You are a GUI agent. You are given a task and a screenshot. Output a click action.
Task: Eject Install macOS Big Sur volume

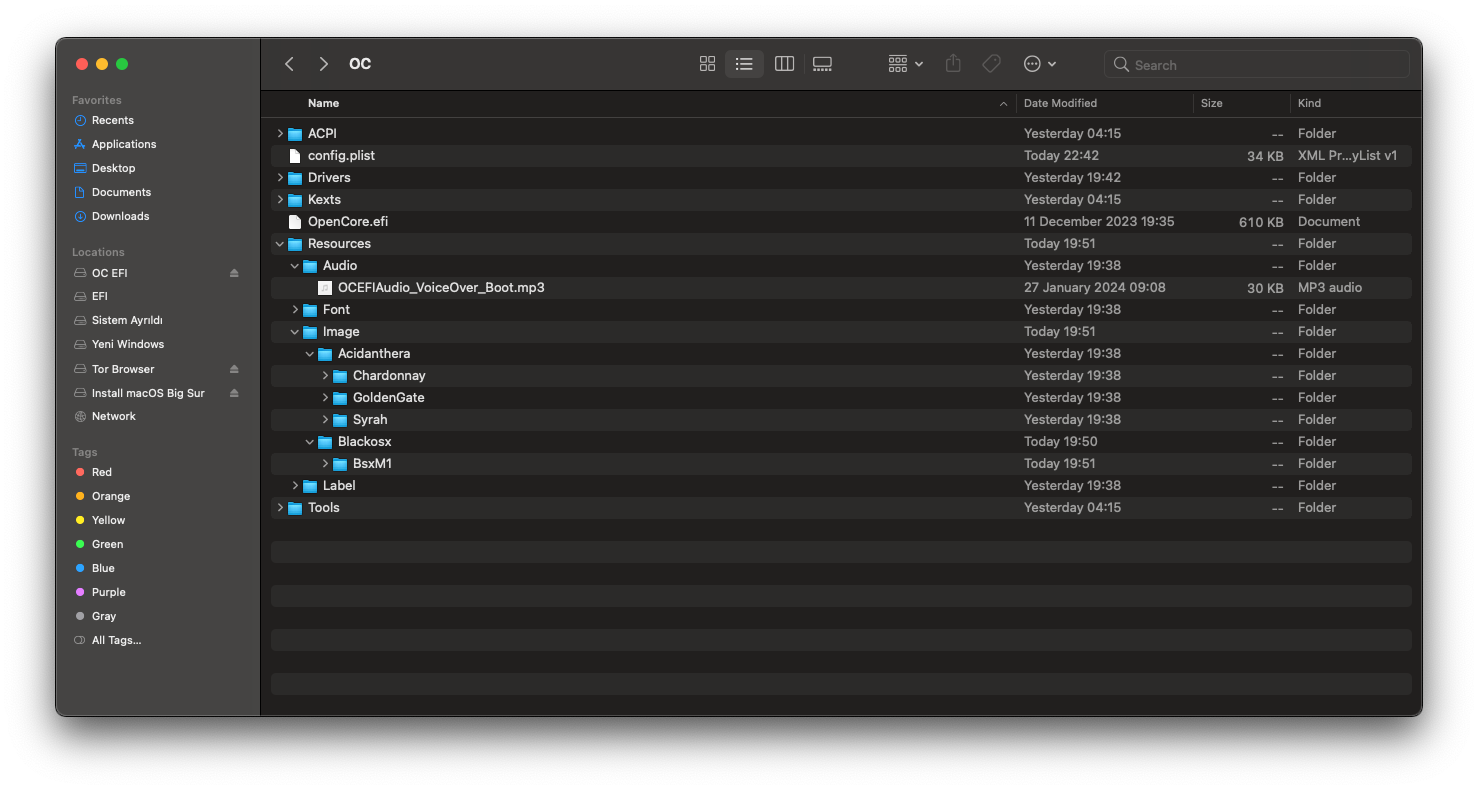234,393
